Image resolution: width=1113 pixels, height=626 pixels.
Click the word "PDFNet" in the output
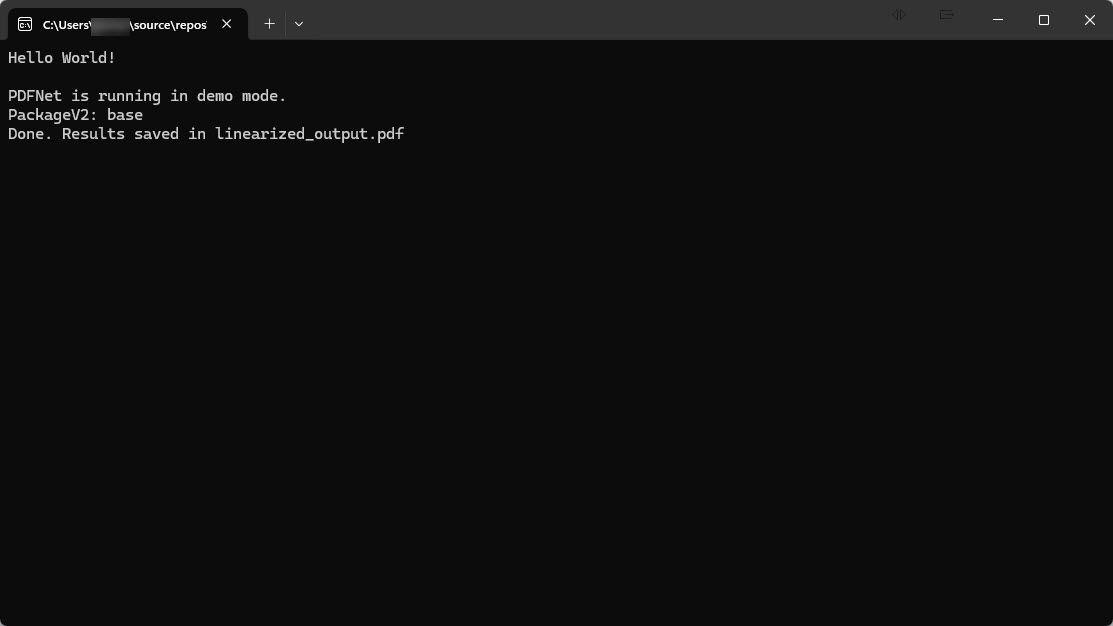pyautogui.click(x=35, y=96)
